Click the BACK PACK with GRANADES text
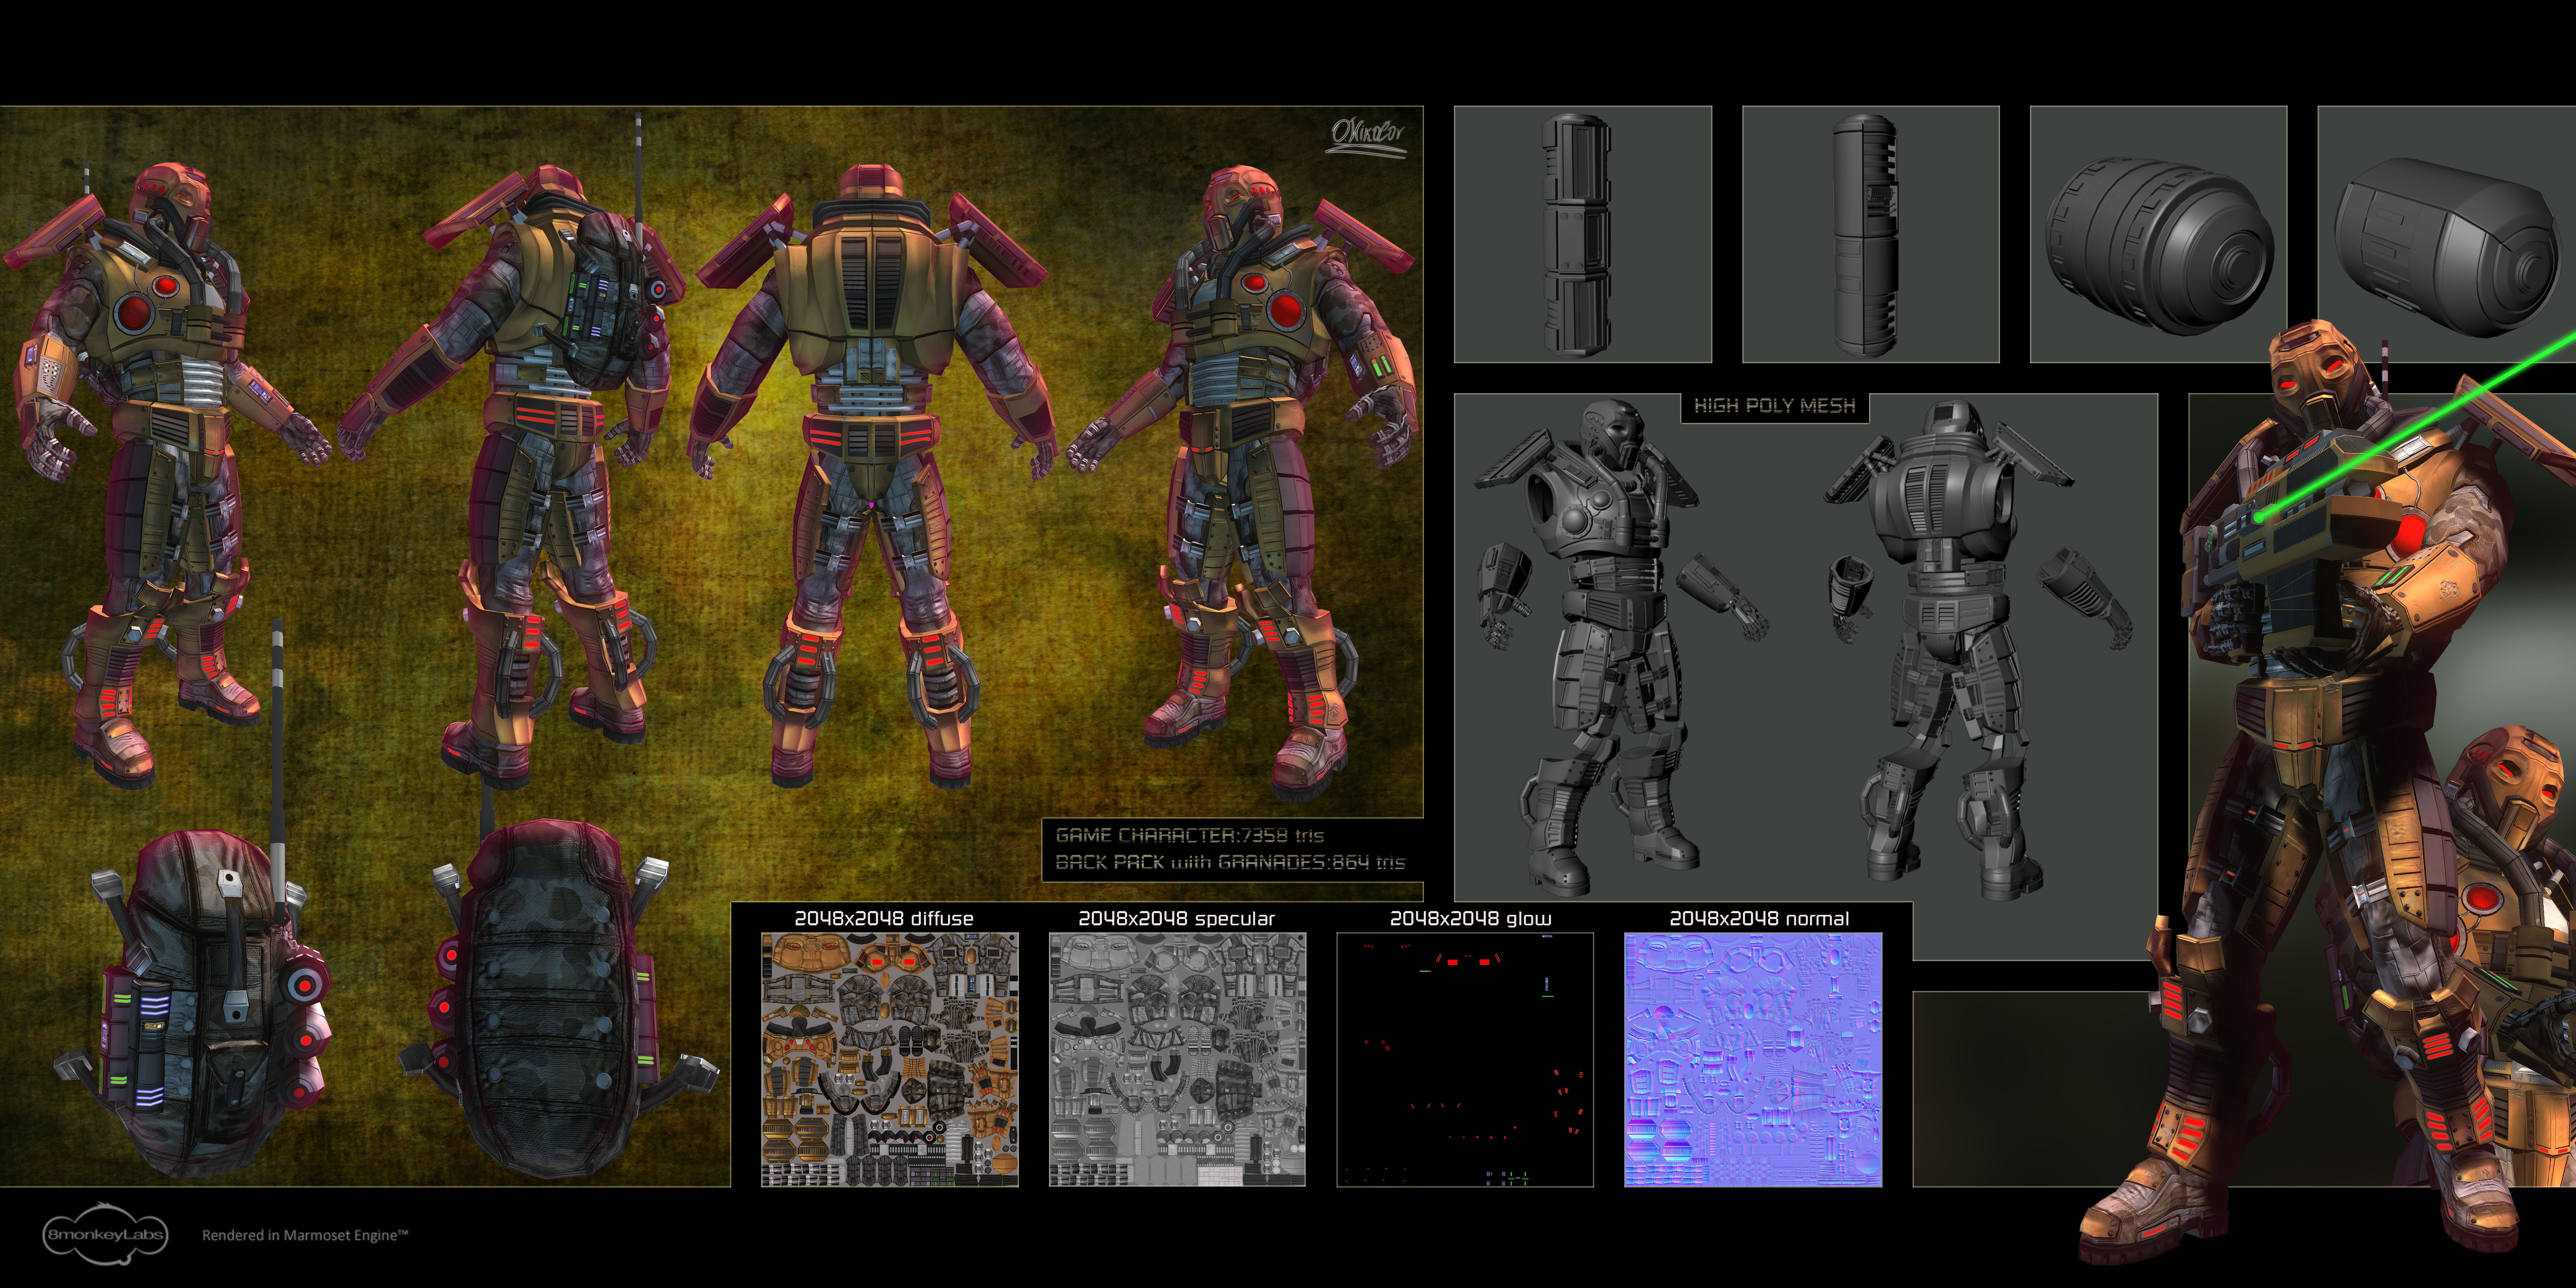 coord(1230,862)
